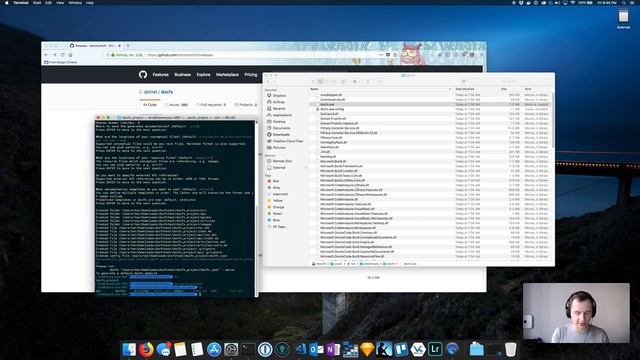This screenshot has height=360, width=640.
Task: Switch to the GitHub Projects tab
Action: (x=246, y=105)
